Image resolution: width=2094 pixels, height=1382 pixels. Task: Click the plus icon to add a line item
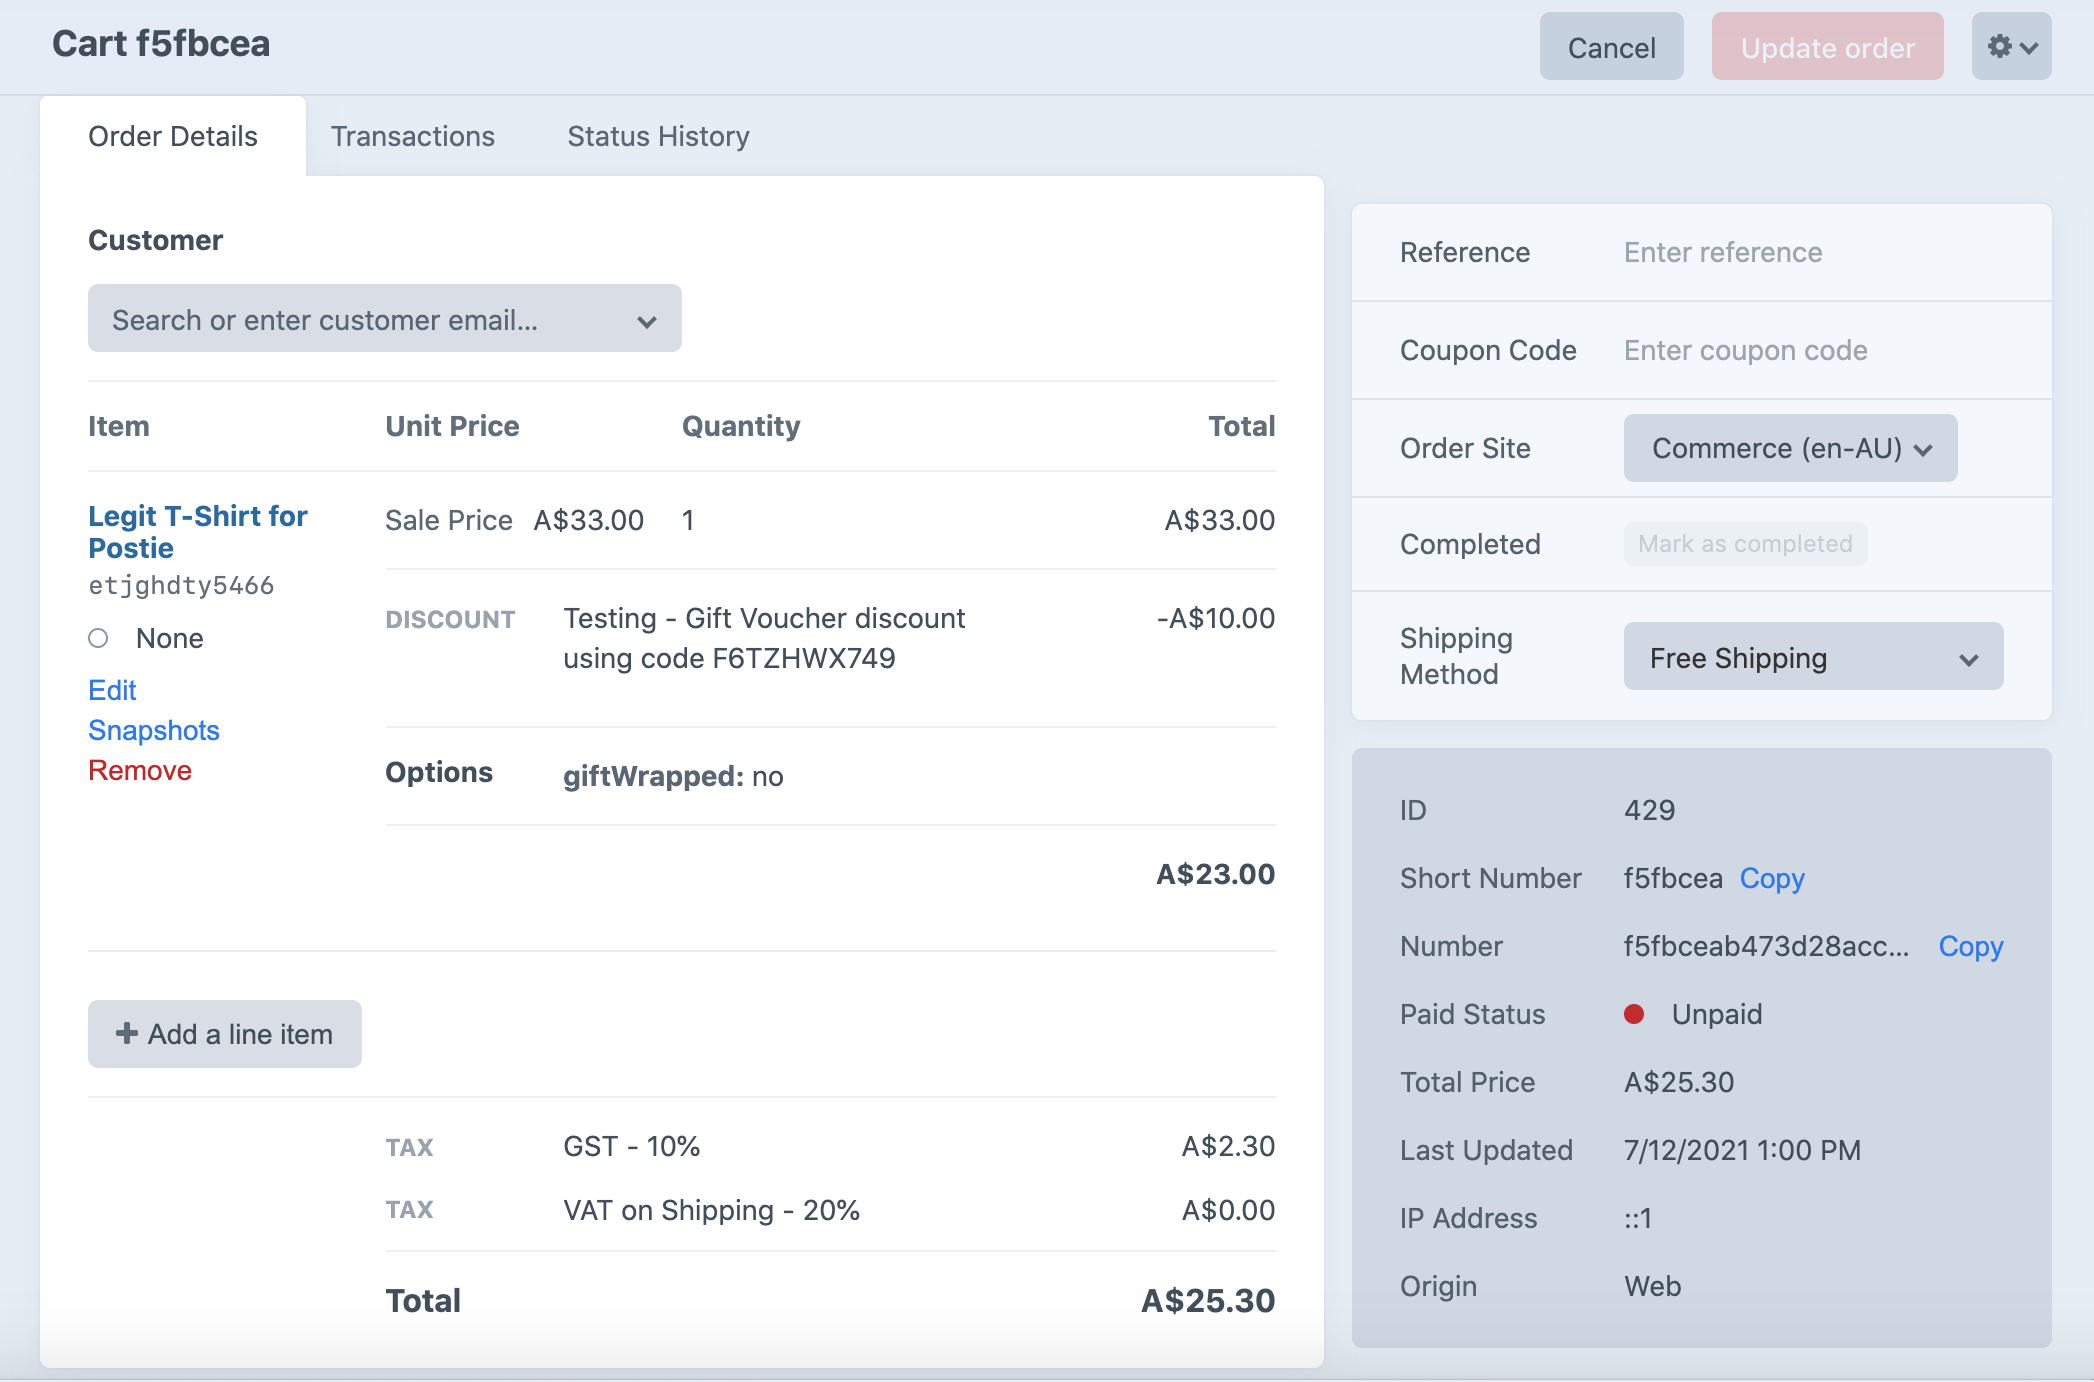pyautogui.click(x=127, y=1033)
